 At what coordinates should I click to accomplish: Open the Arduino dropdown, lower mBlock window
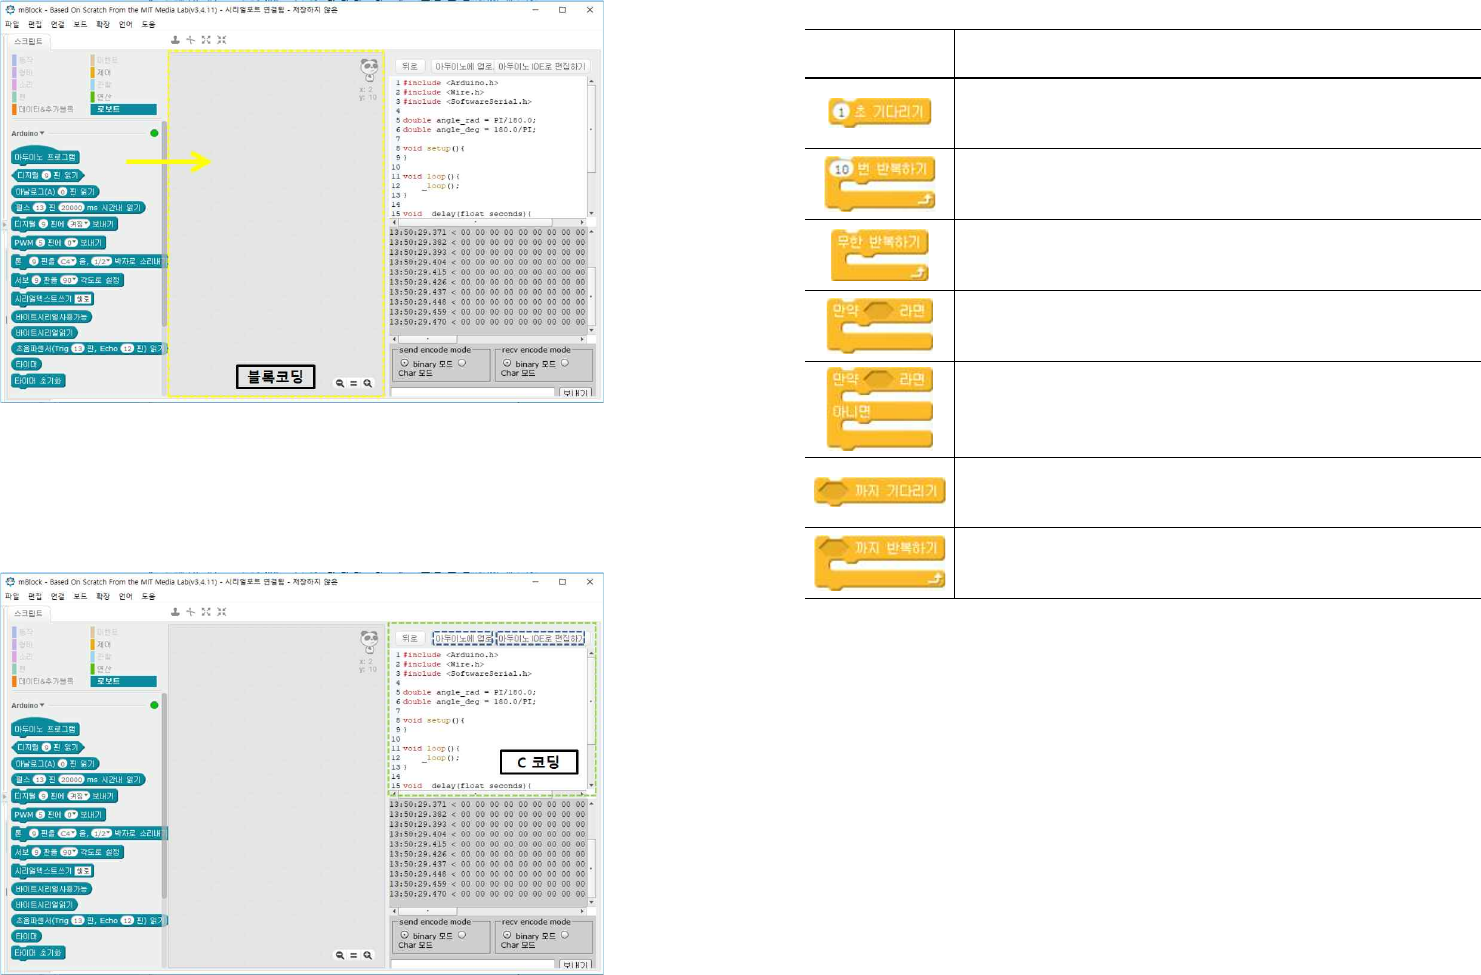pos(28,705)
